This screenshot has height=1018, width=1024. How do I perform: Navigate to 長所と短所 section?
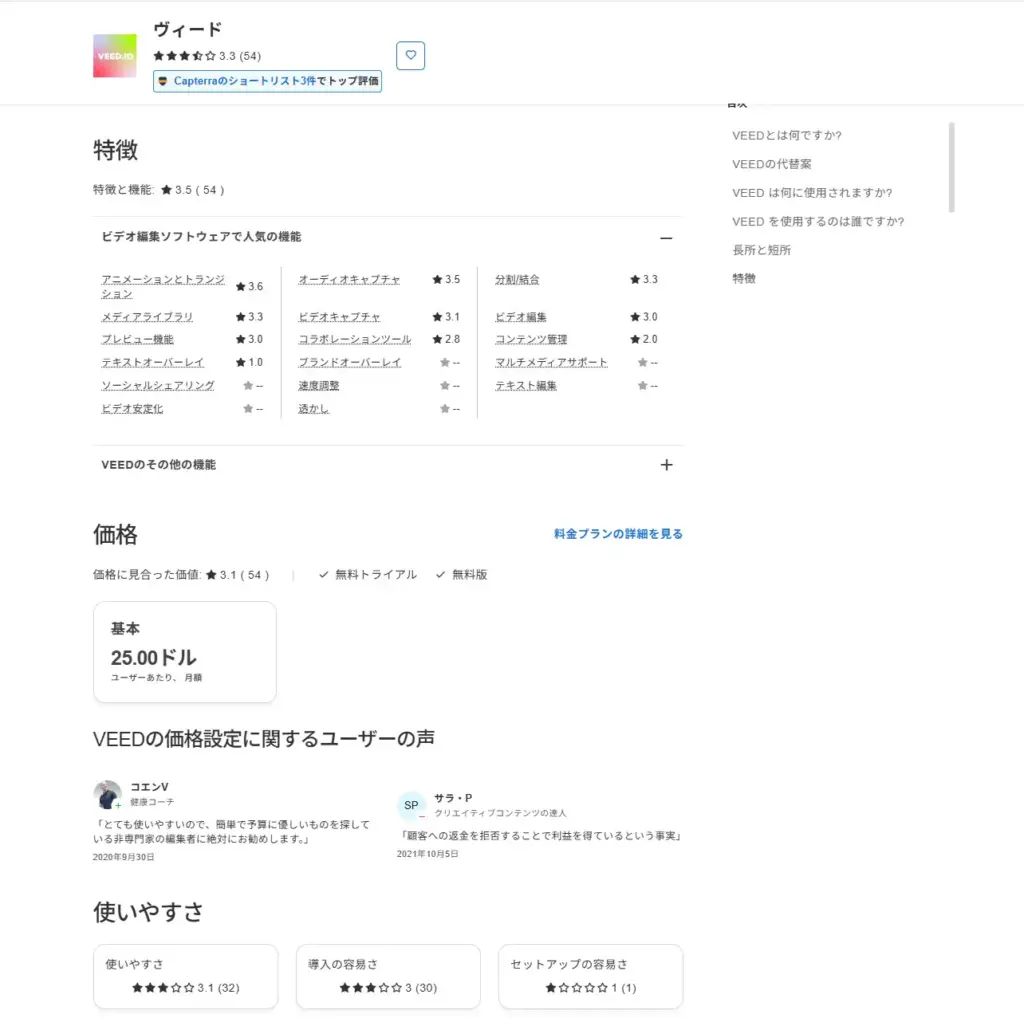tap(761, 250)
